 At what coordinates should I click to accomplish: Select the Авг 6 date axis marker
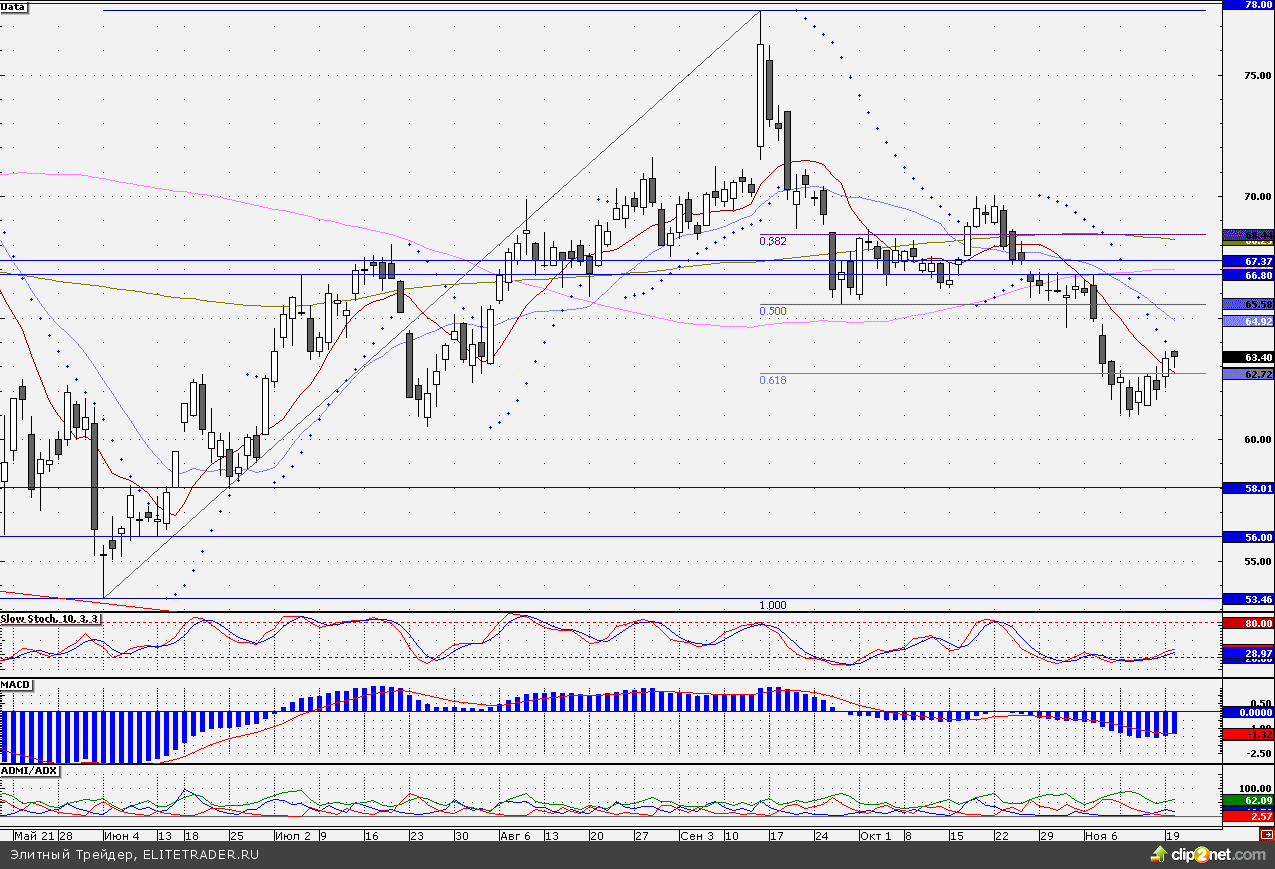[x=515, y=835]
